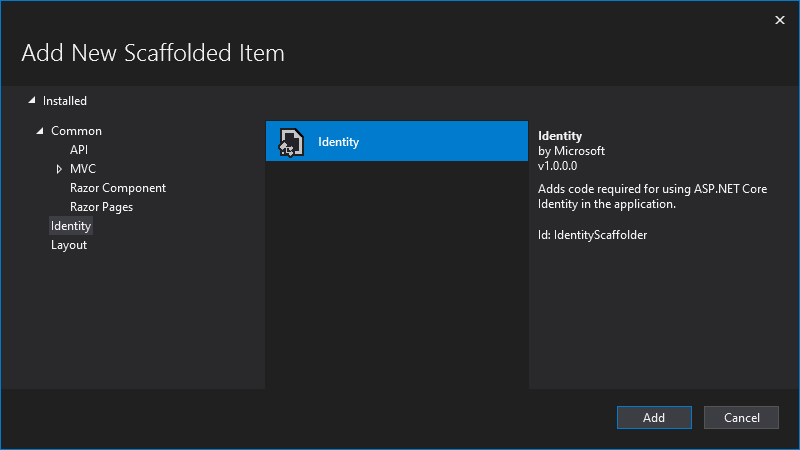Collapse the Common node arrow

[40, 131]
